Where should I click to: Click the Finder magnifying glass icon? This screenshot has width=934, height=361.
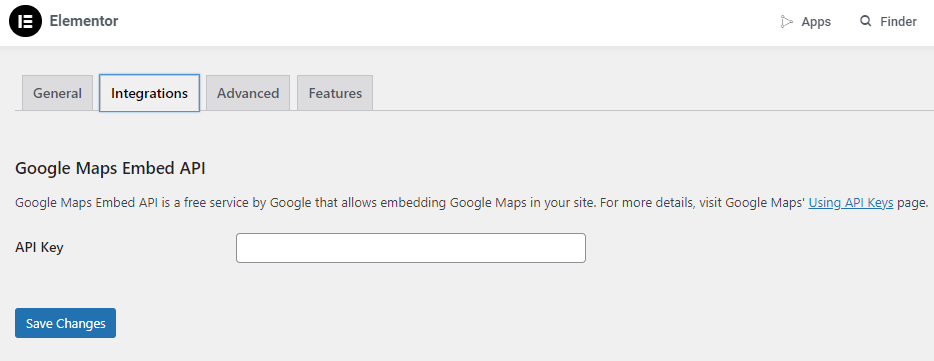(865, 21)
